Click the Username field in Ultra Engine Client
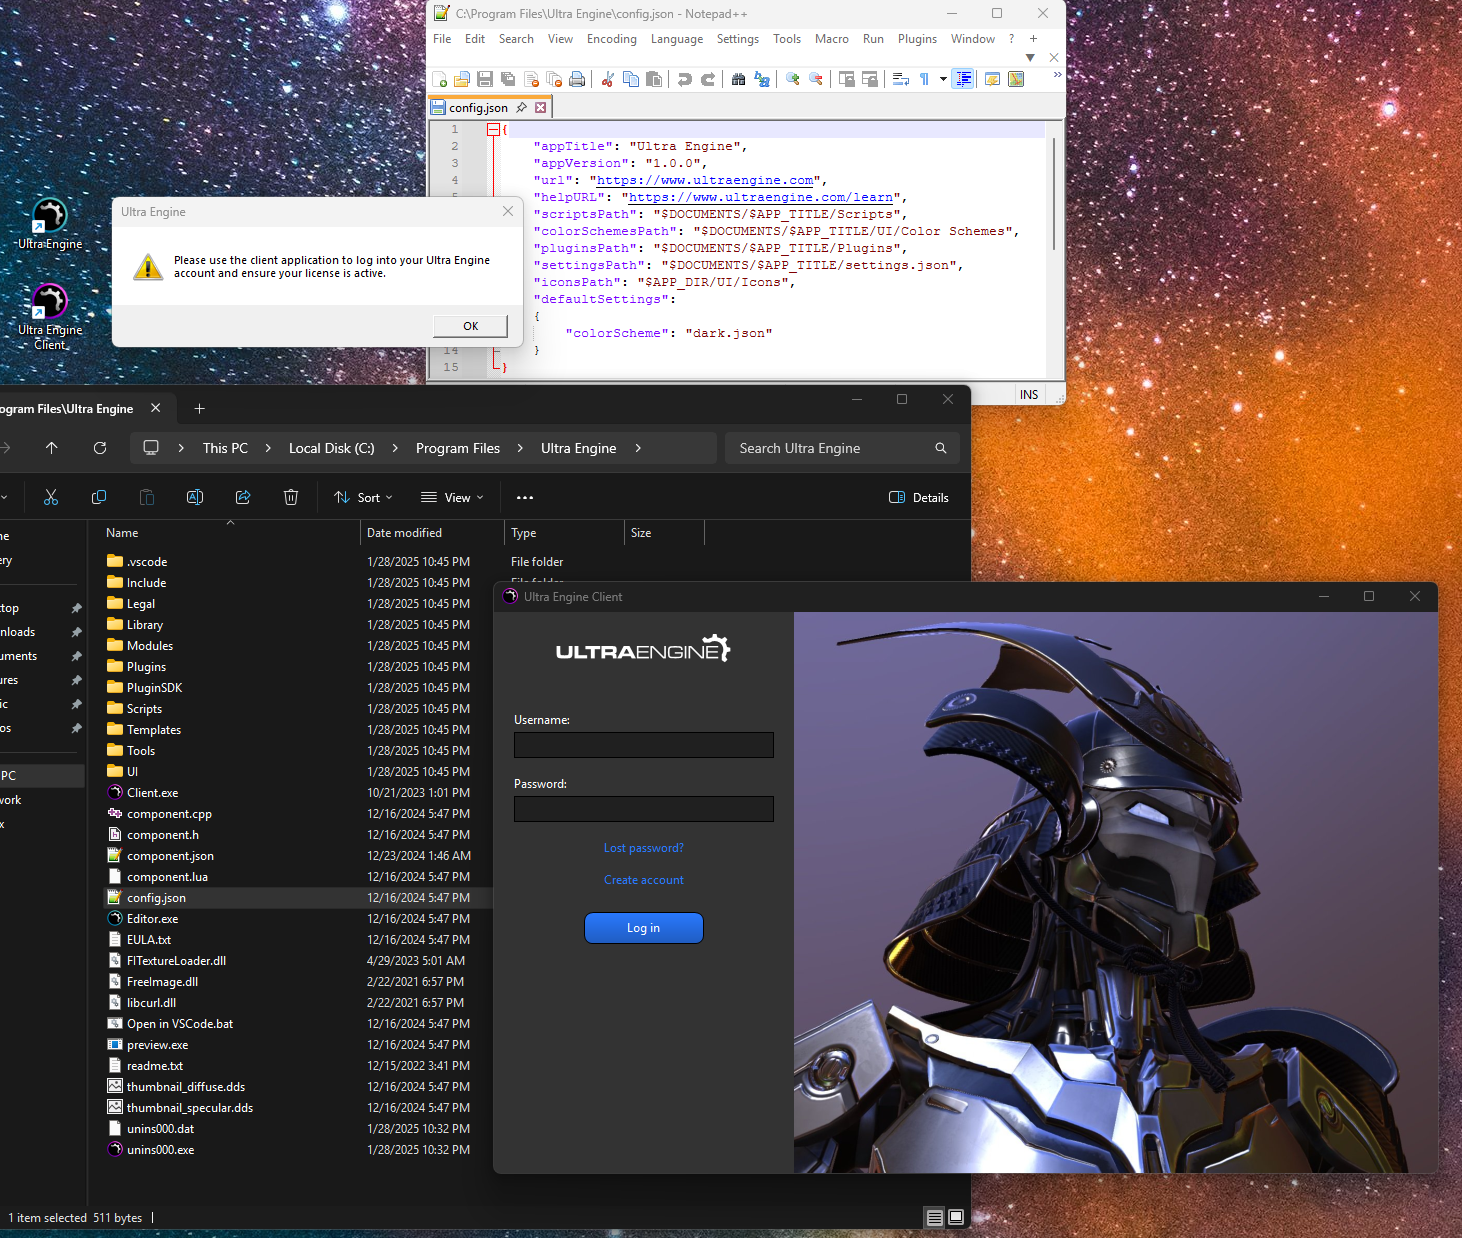 644,745
